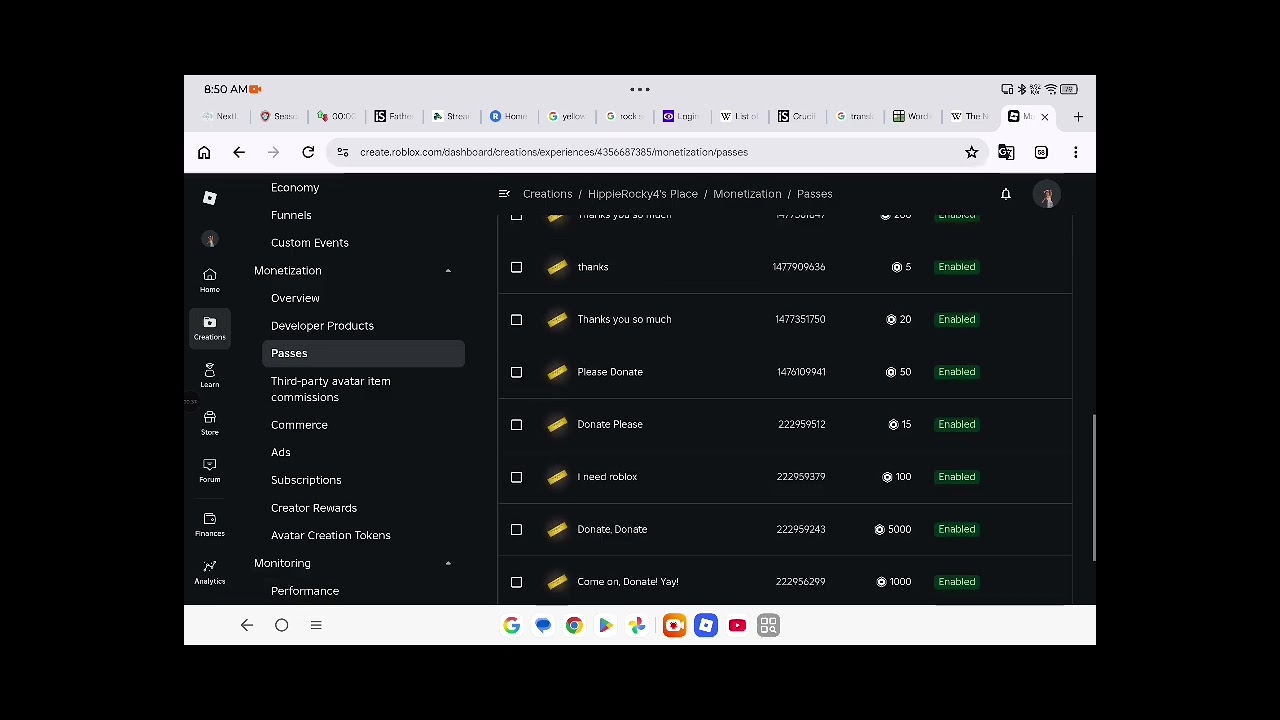View site information icon in address bar
This screenshot has height=720, width=1280.
342,152
